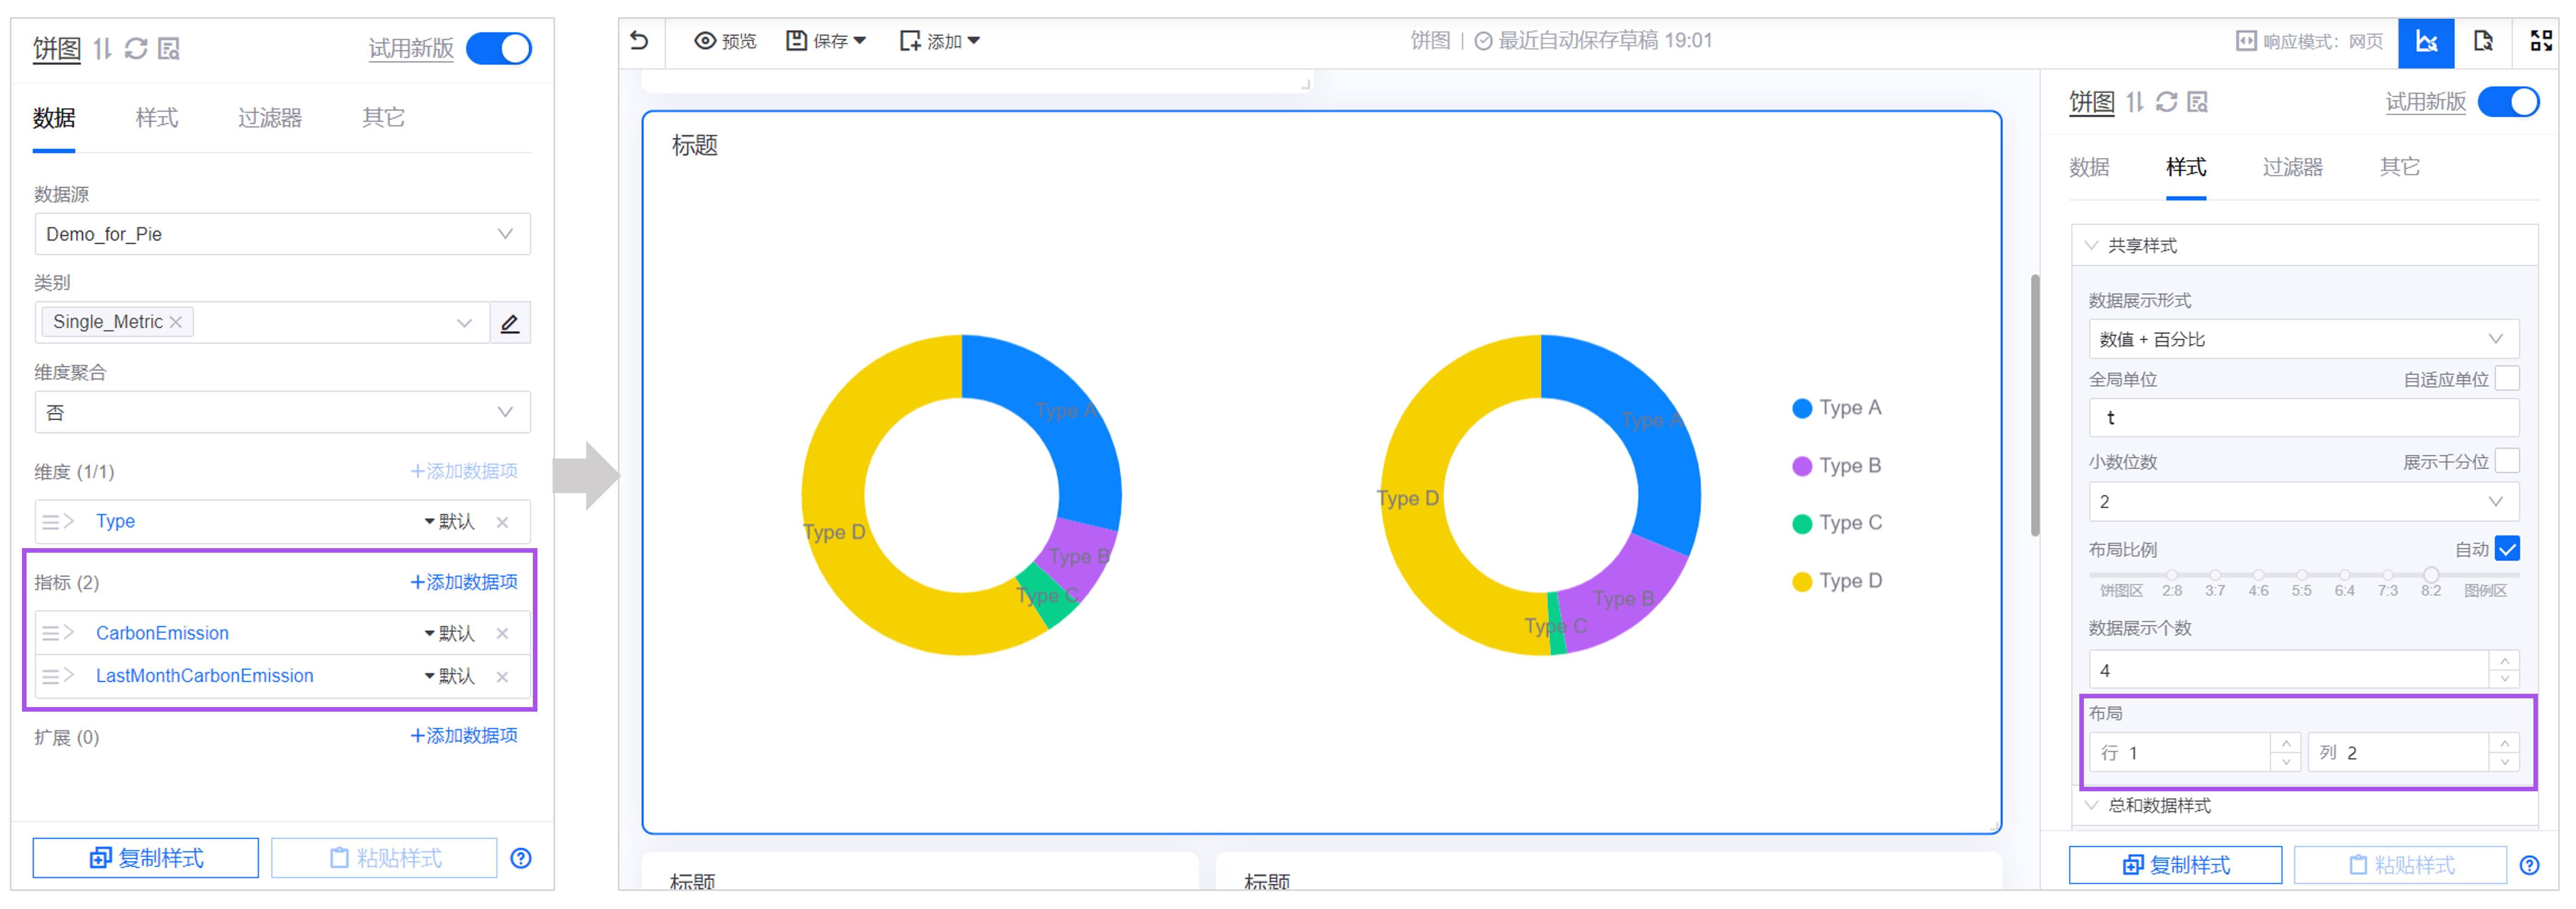This screenshot has height=909, width=2576.
Task: Set layout ratio slider to 5:5
Action: [2301, 575]
